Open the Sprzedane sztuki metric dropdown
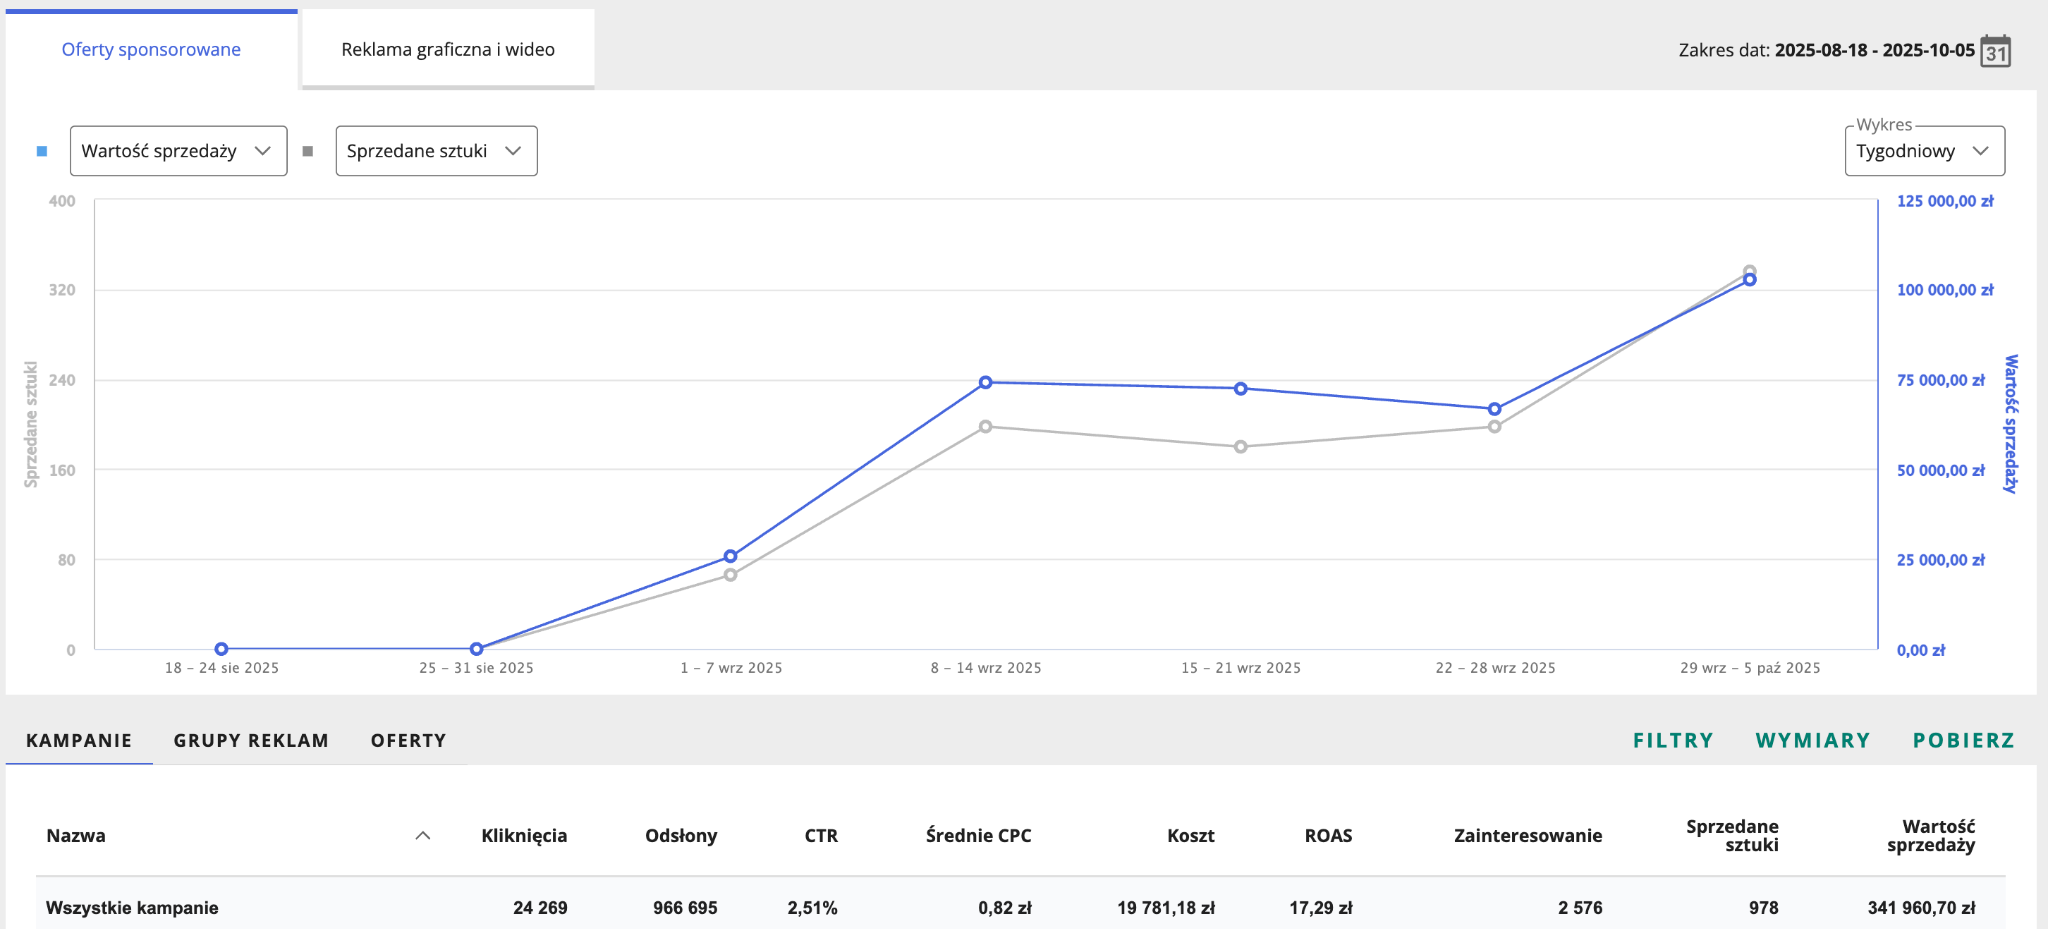This screenshot has width=2048, height=929. point(436,151)
